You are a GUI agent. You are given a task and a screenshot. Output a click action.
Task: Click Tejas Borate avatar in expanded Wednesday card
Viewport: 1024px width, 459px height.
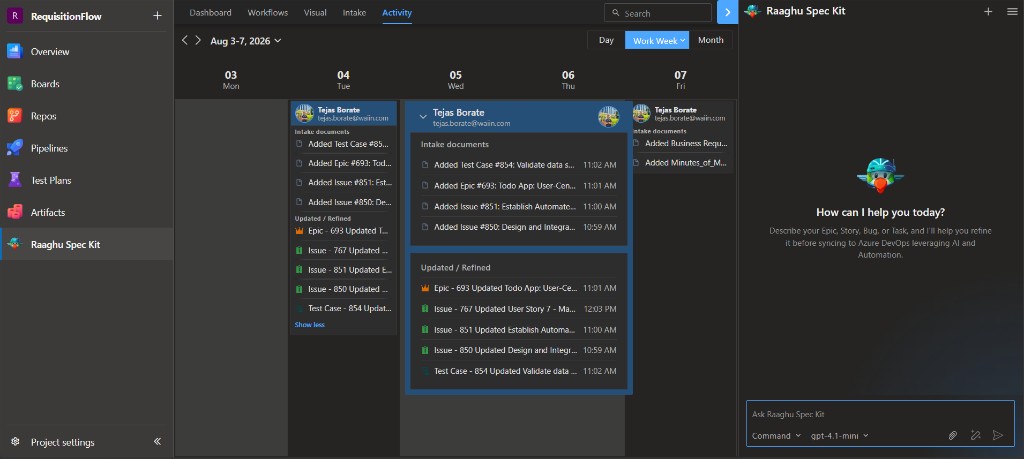[x=608, y=117]
